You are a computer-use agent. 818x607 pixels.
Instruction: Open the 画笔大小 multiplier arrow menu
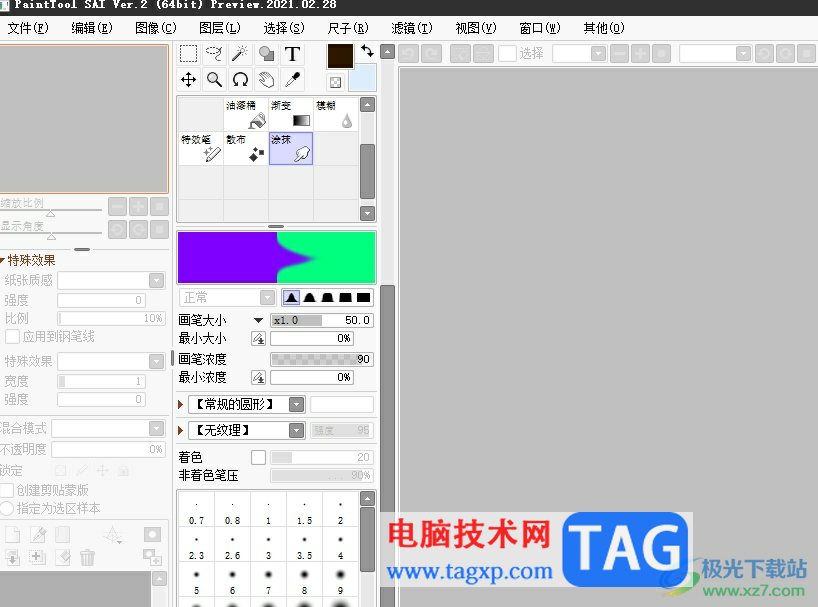point(258,320)
